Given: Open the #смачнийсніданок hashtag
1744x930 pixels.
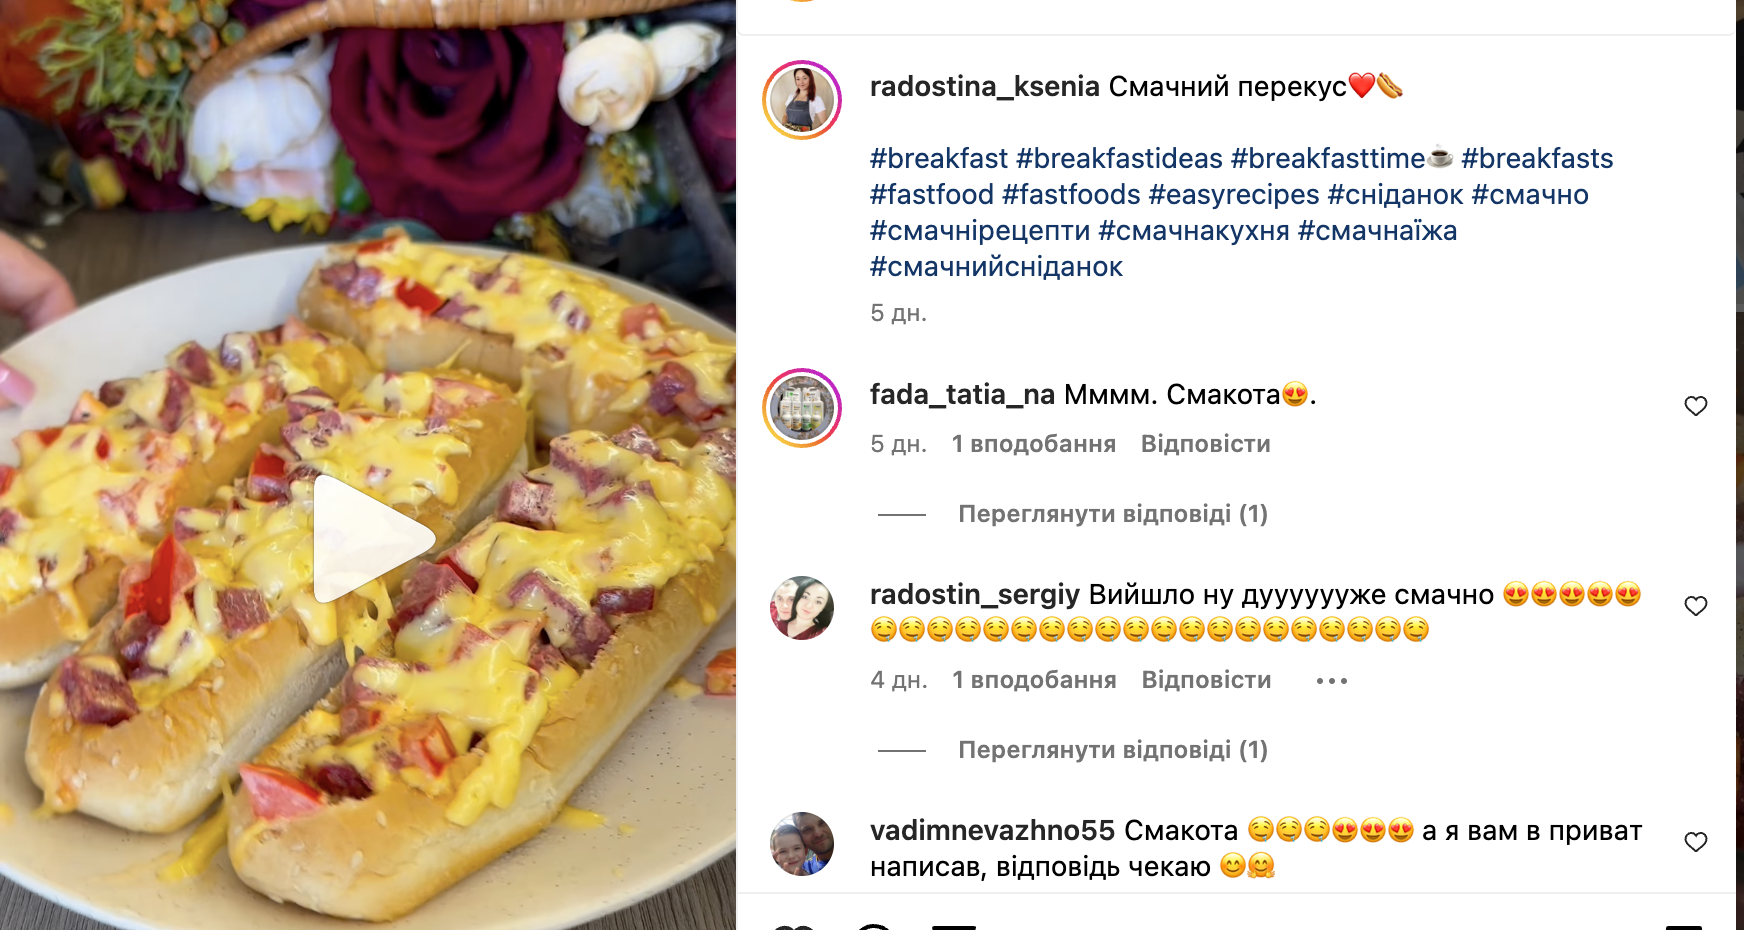Looking at the screenshot, I should point(996,267).
